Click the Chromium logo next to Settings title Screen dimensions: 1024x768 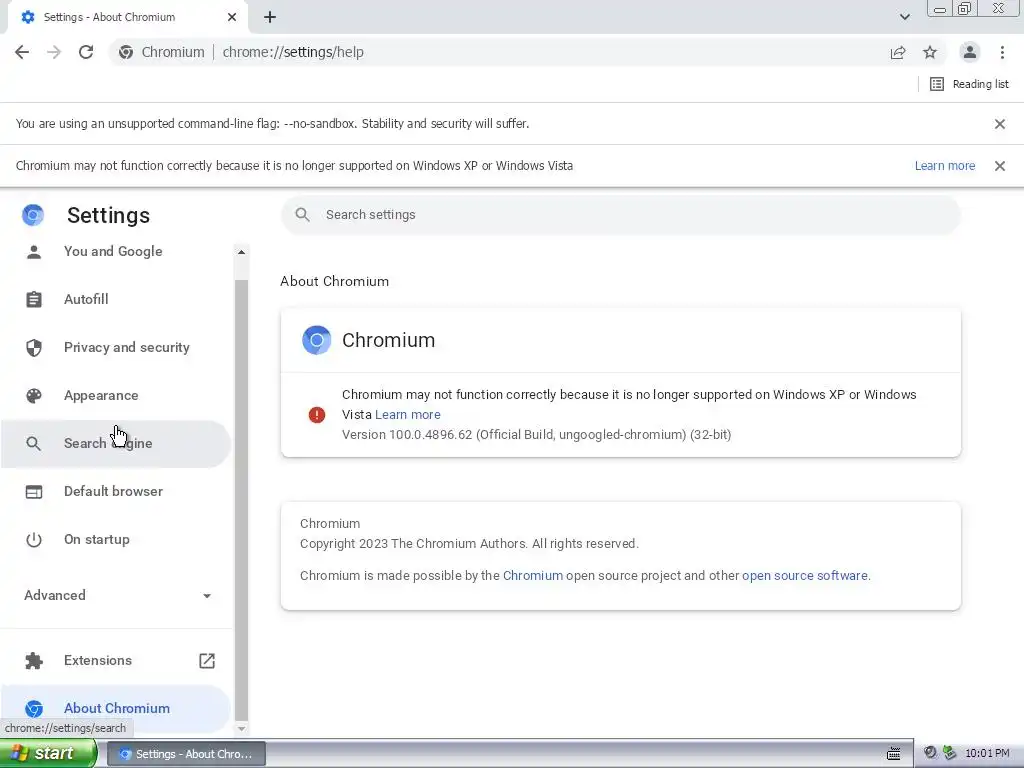pos(33,215)
